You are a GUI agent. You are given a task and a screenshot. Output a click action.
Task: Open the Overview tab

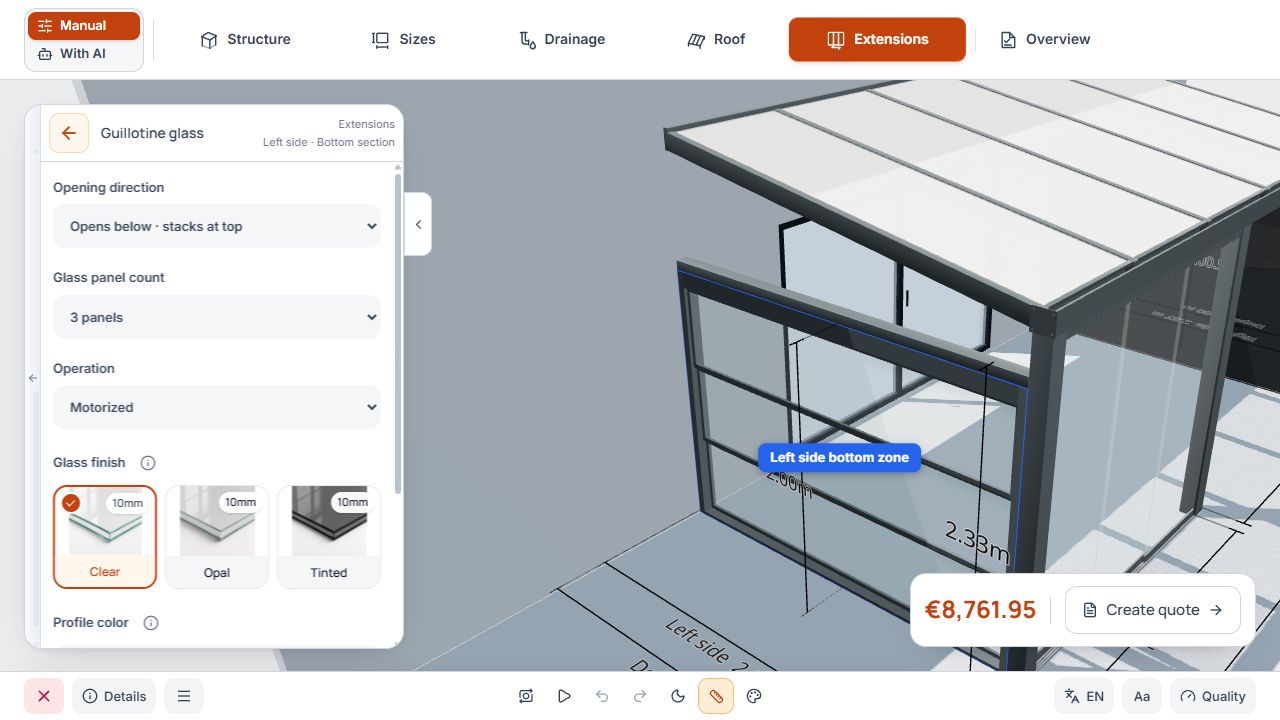click(1045, 39)
